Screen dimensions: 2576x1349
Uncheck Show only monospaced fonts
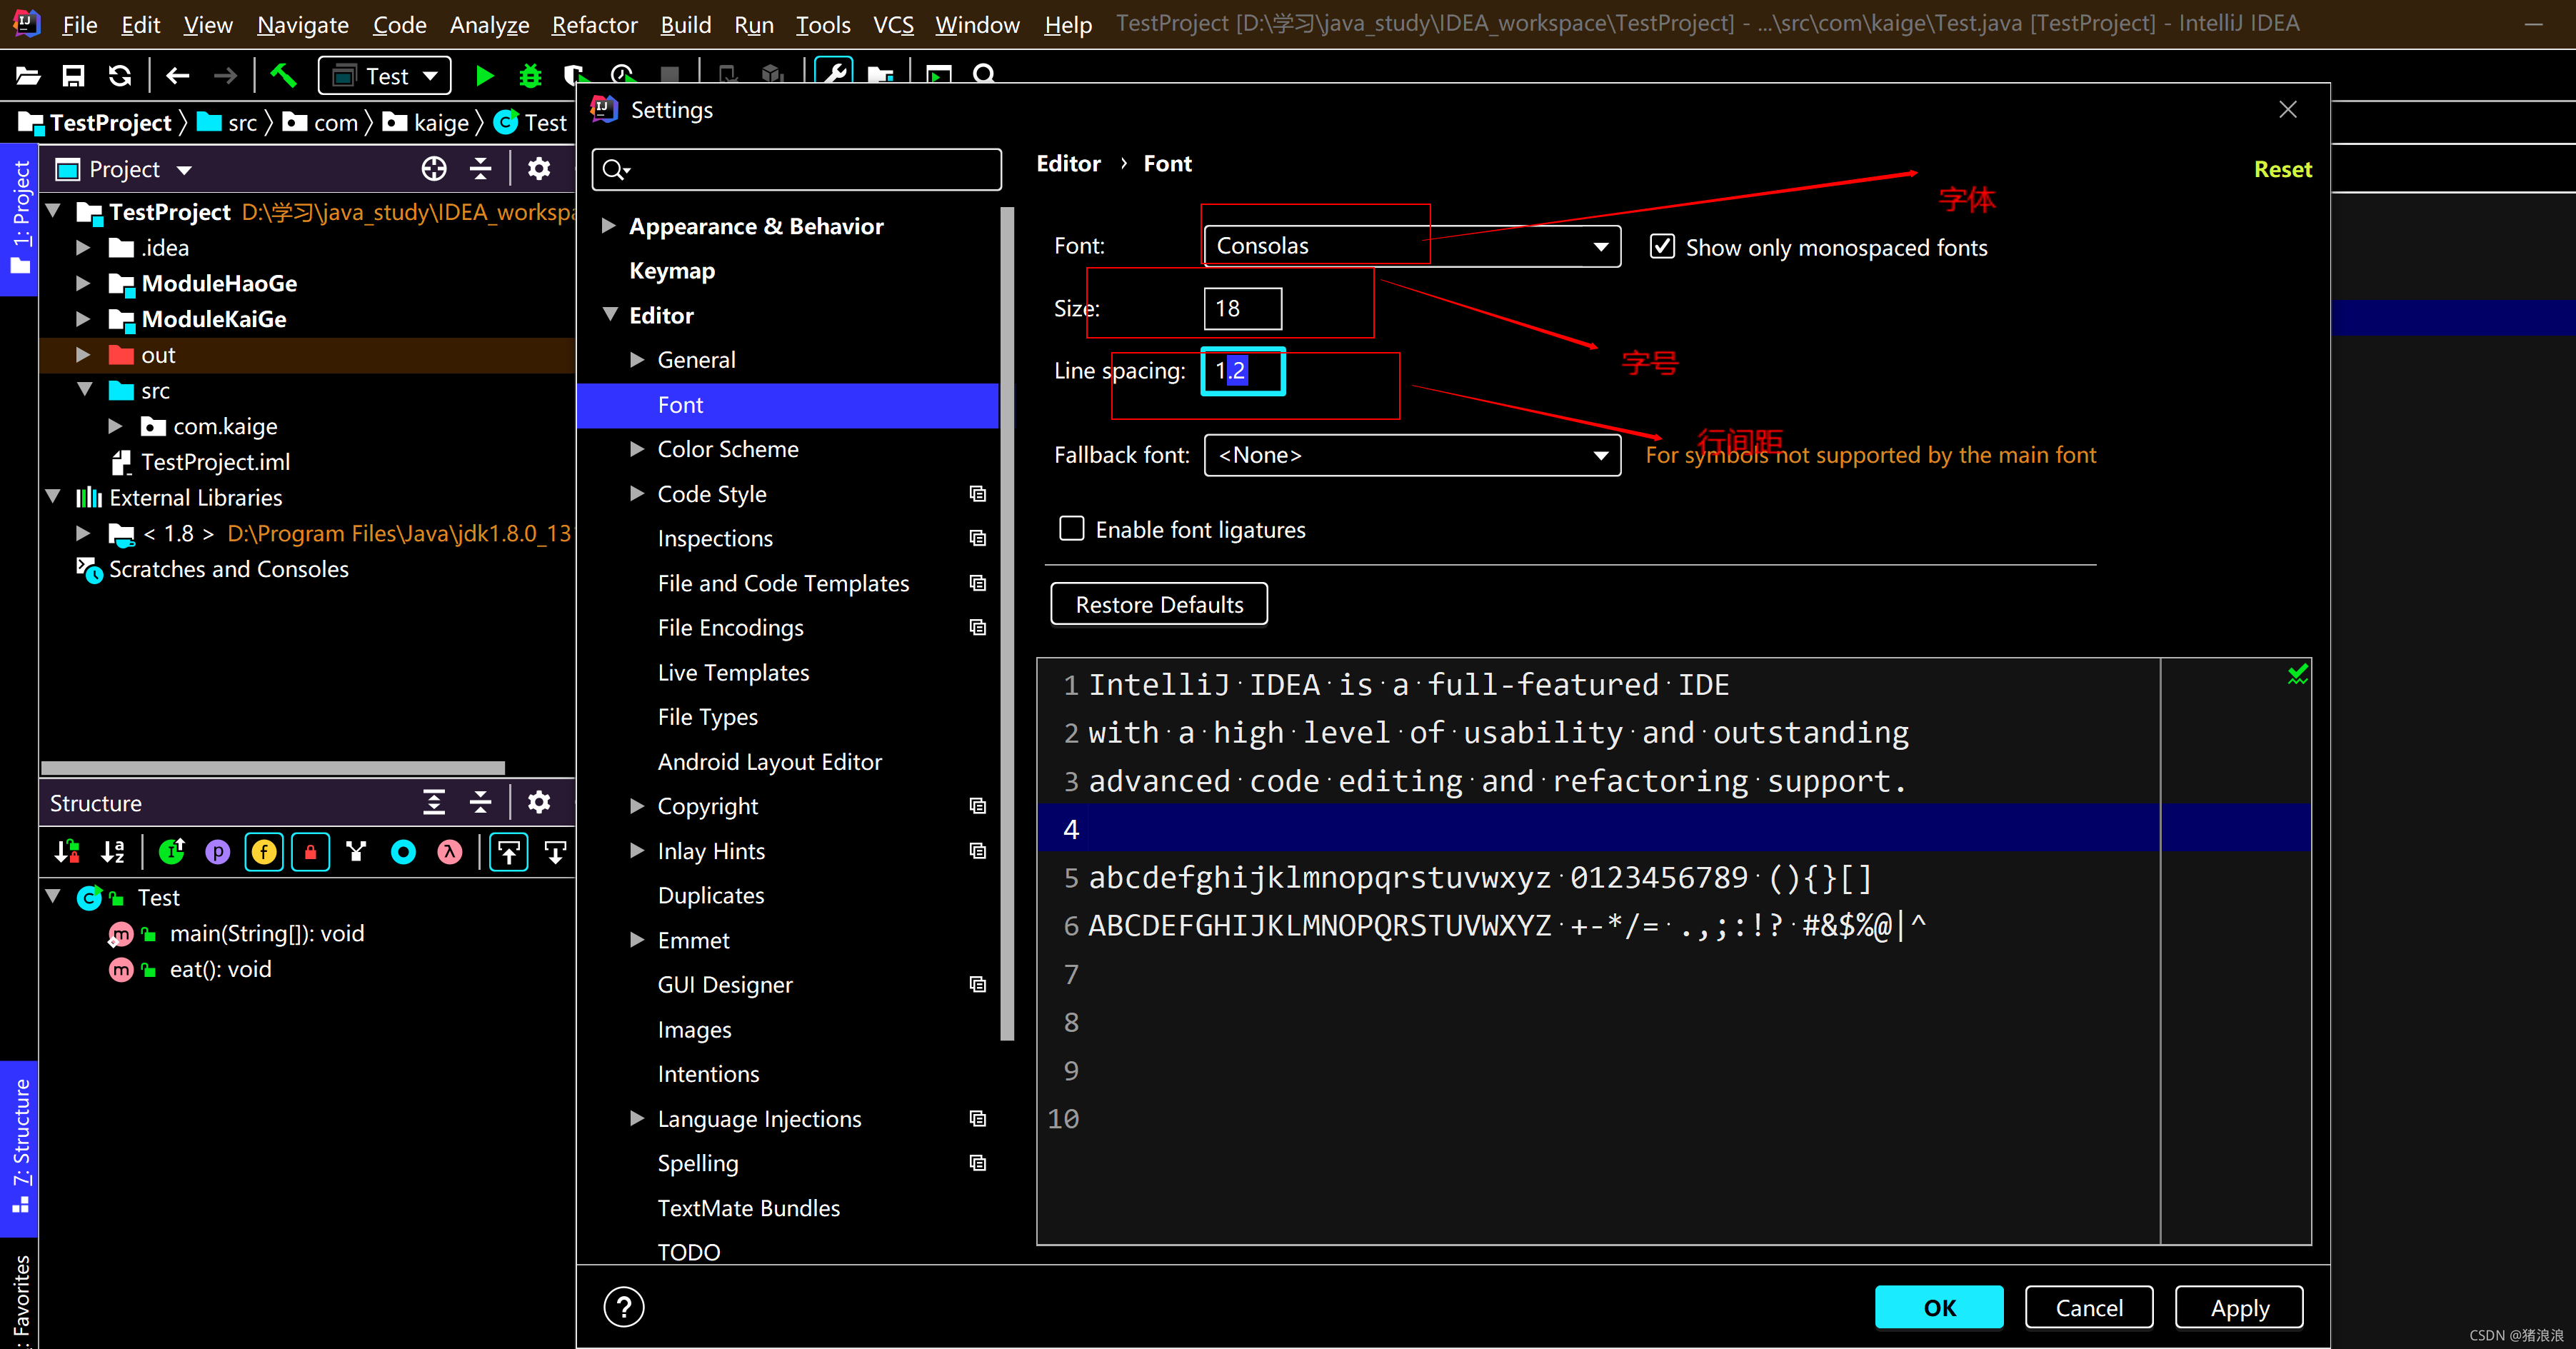[1662, 246]
